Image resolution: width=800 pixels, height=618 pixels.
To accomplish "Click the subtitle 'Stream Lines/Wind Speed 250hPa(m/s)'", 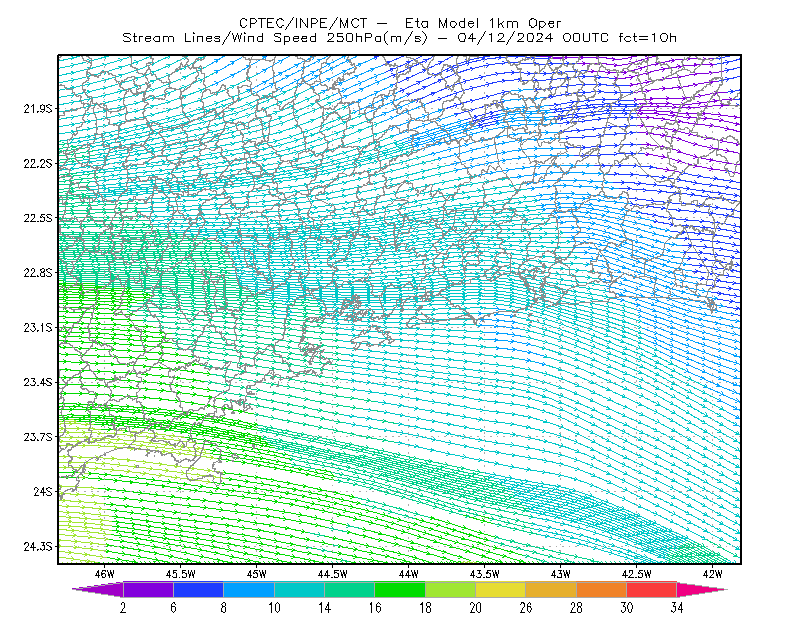I will click(274, 38).
